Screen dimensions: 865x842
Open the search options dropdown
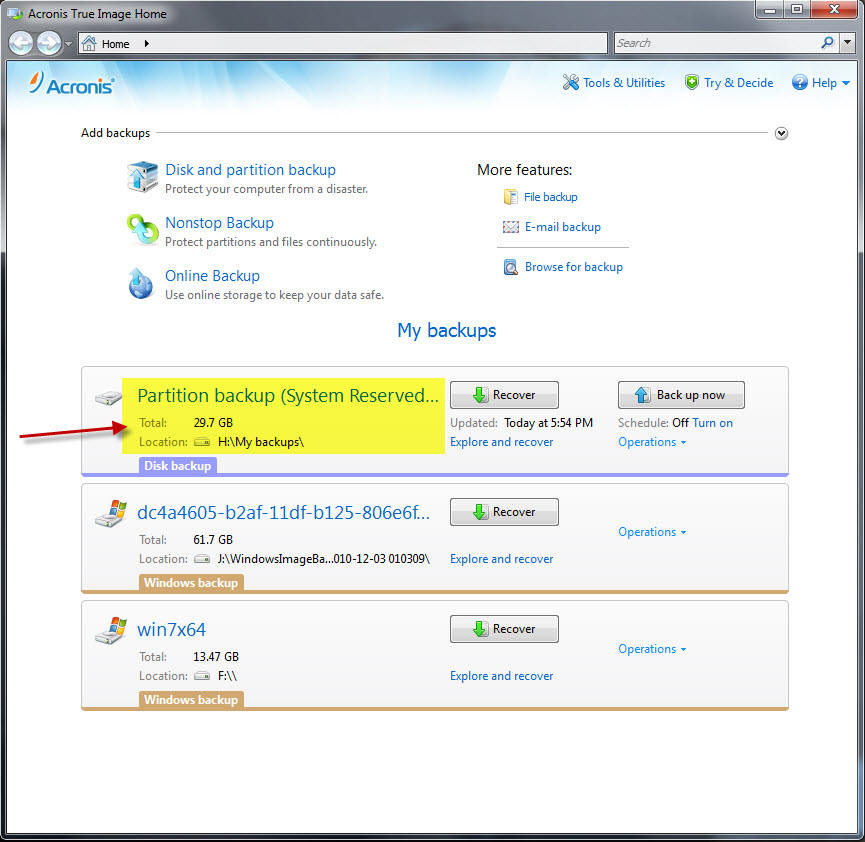[x=847, y=42]
